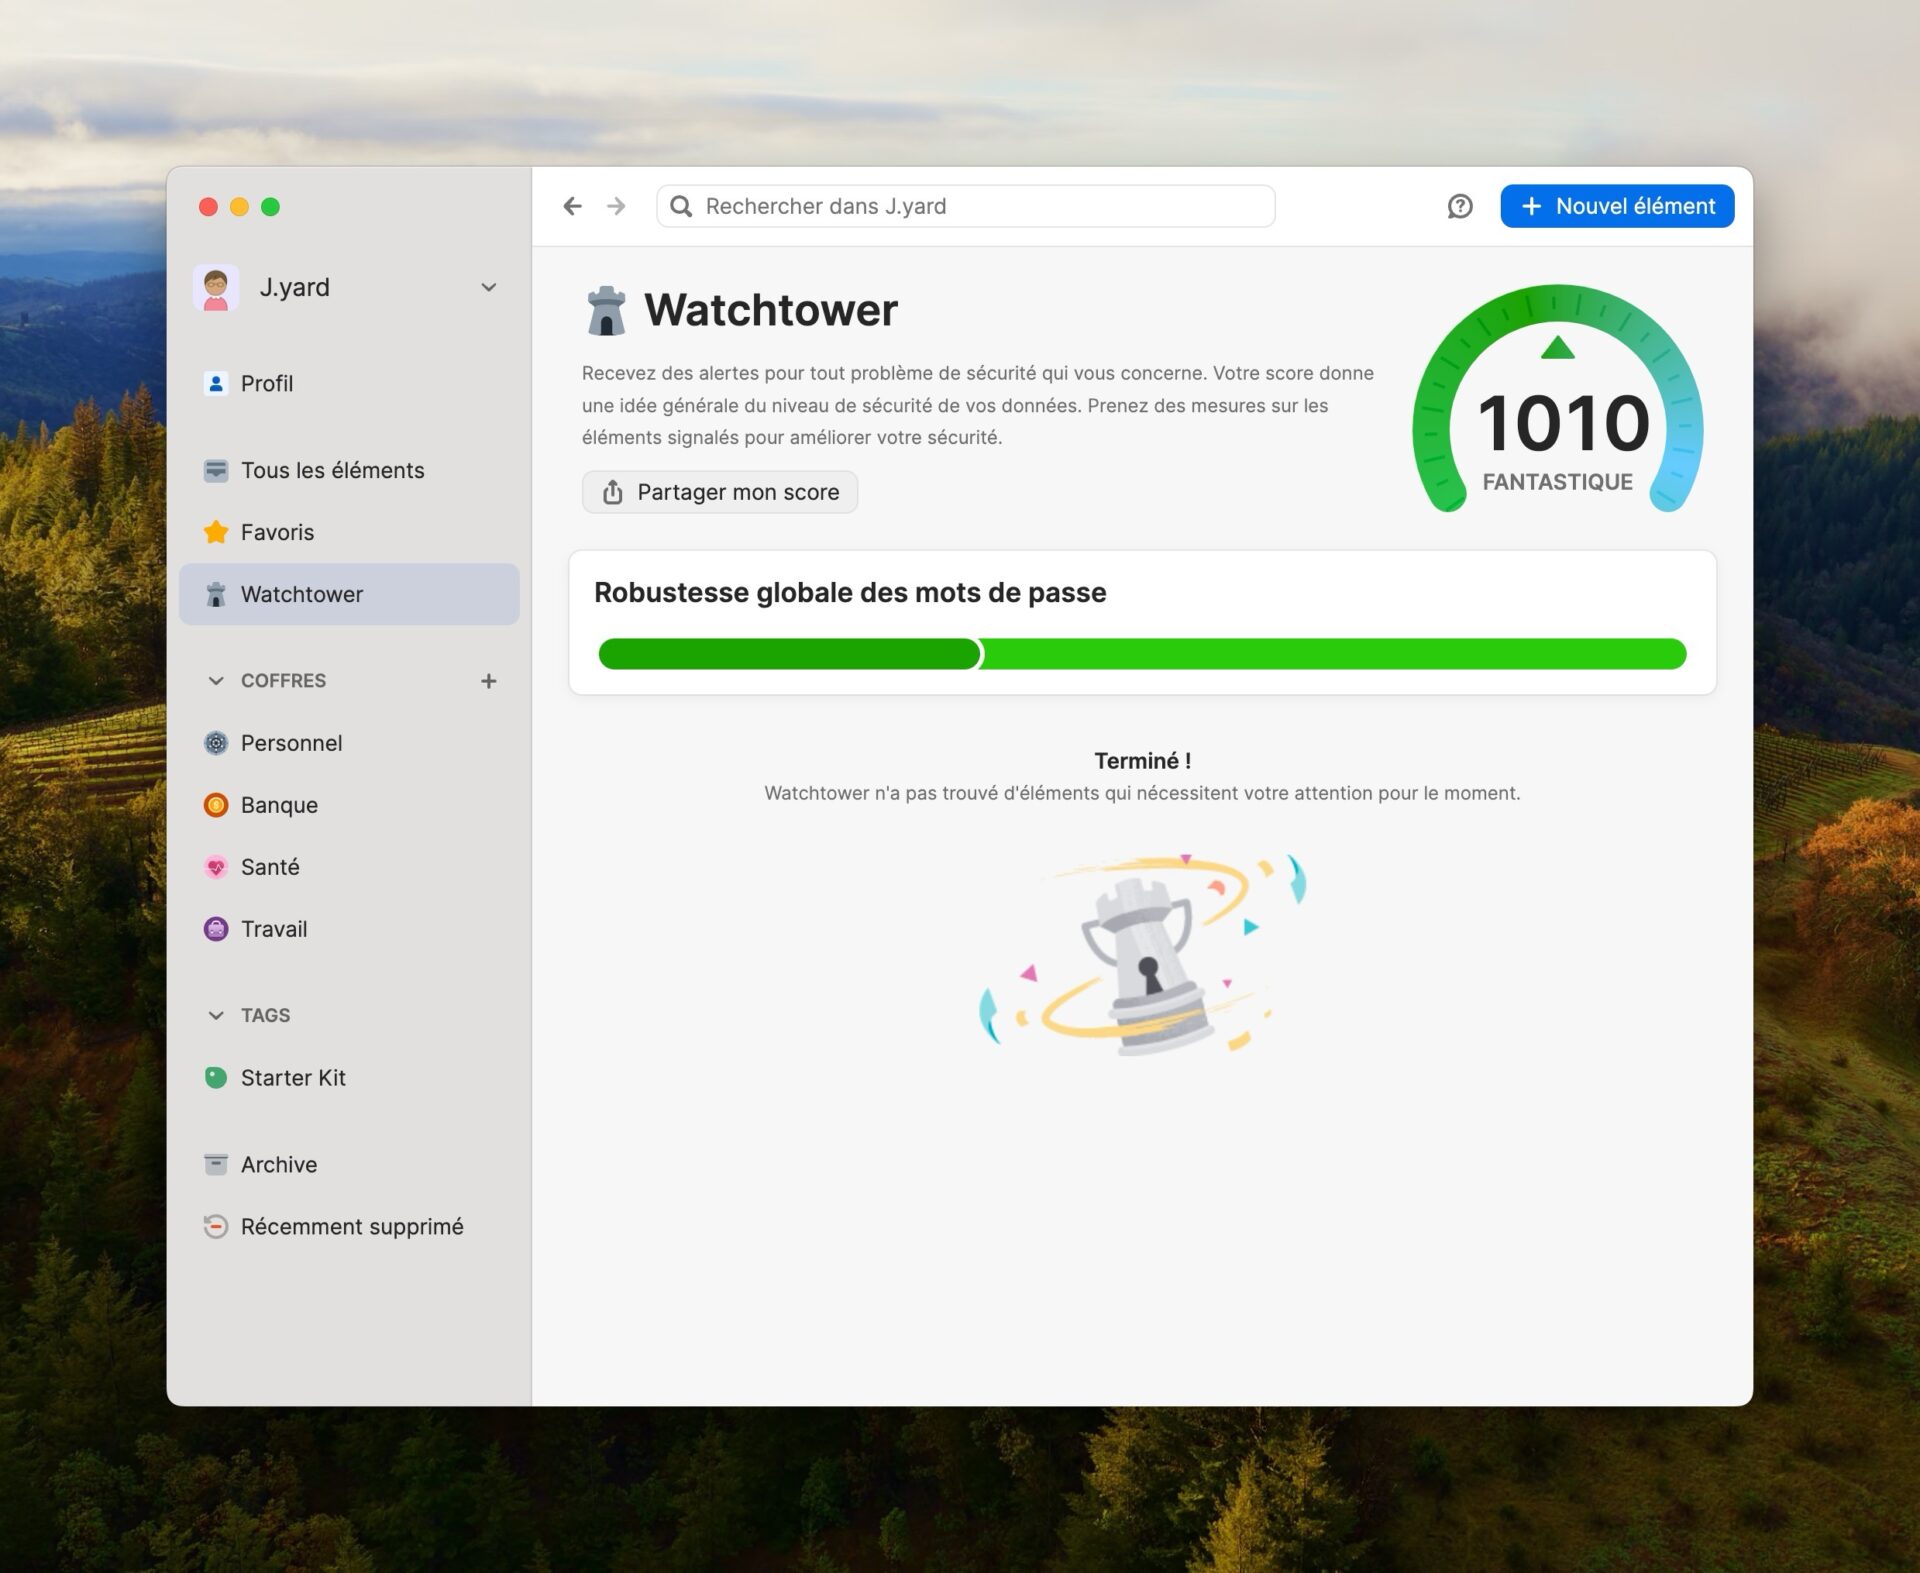Select the Starter Kit tag

tap(349, 1077)
